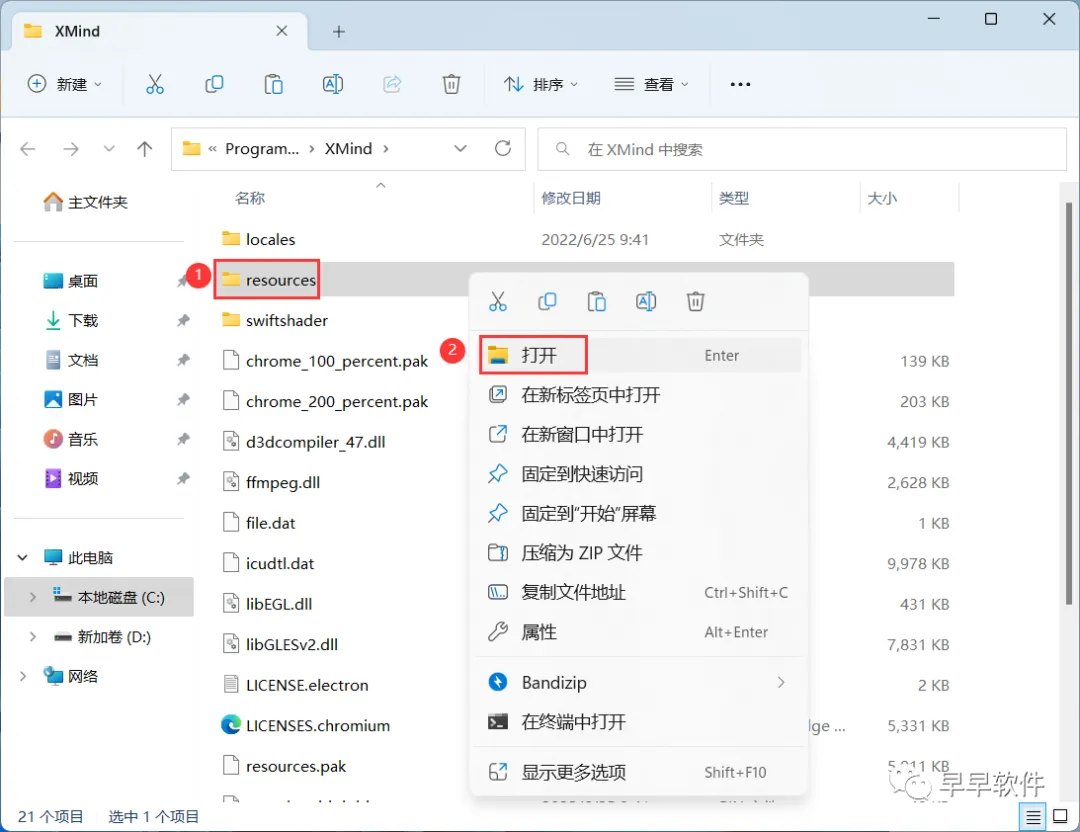
Task: Click the Rename icon in the top toolbar
Action: 333,84
